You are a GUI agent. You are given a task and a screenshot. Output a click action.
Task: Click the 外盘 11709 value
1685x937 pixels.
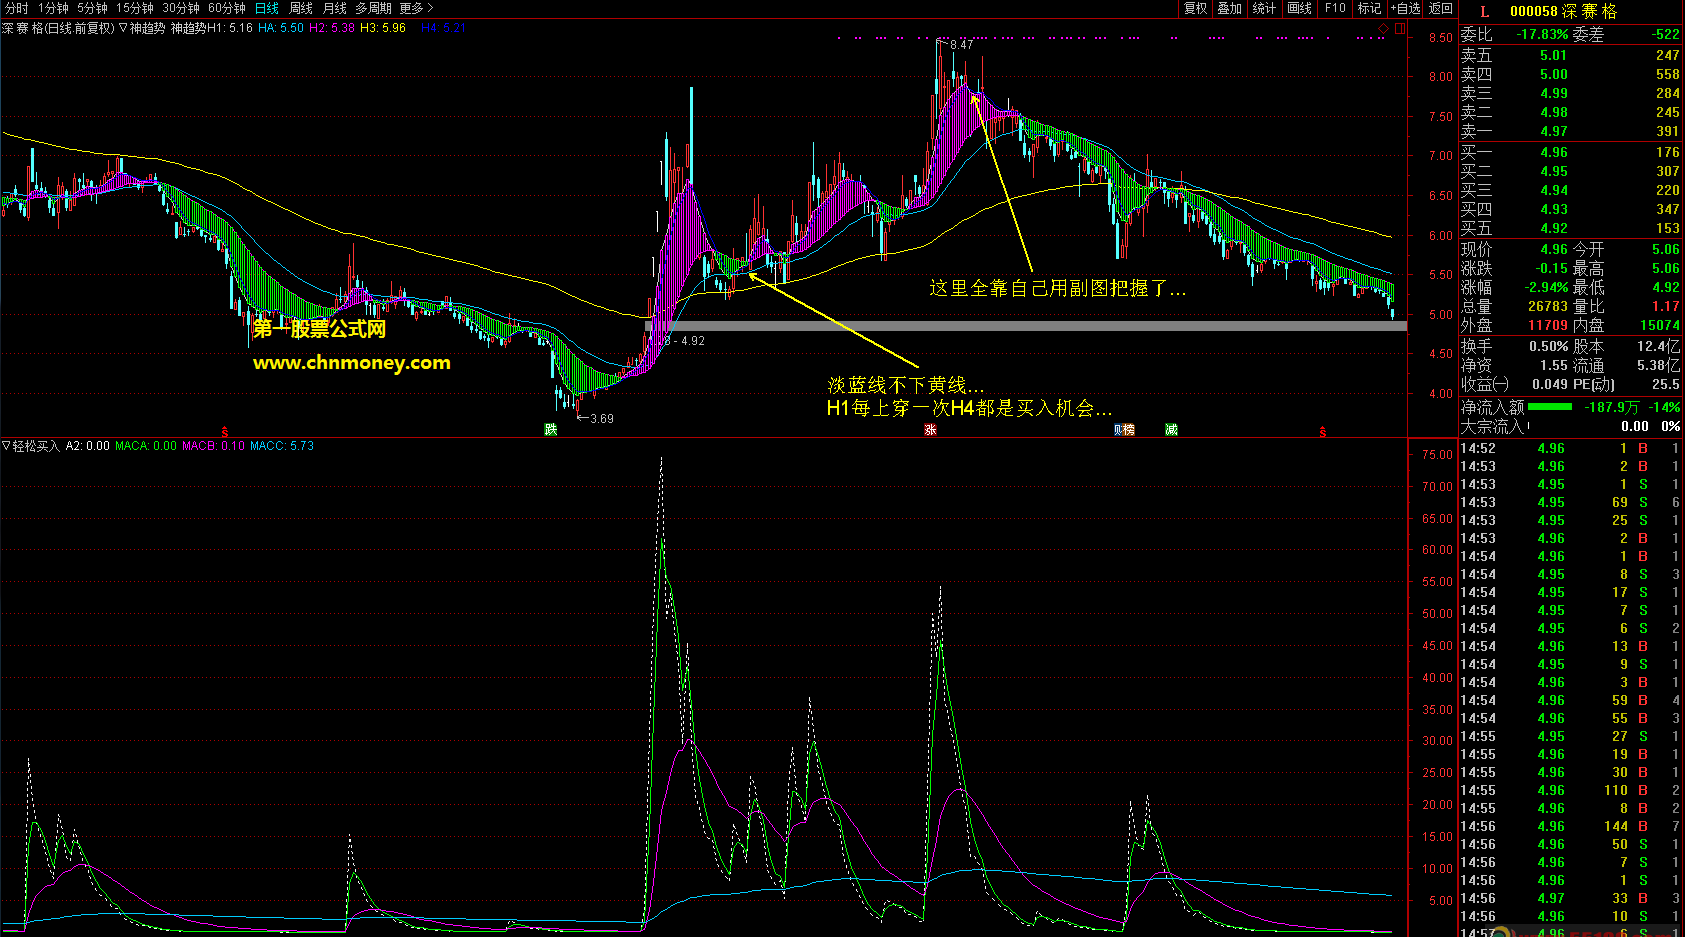point(1548,325)
